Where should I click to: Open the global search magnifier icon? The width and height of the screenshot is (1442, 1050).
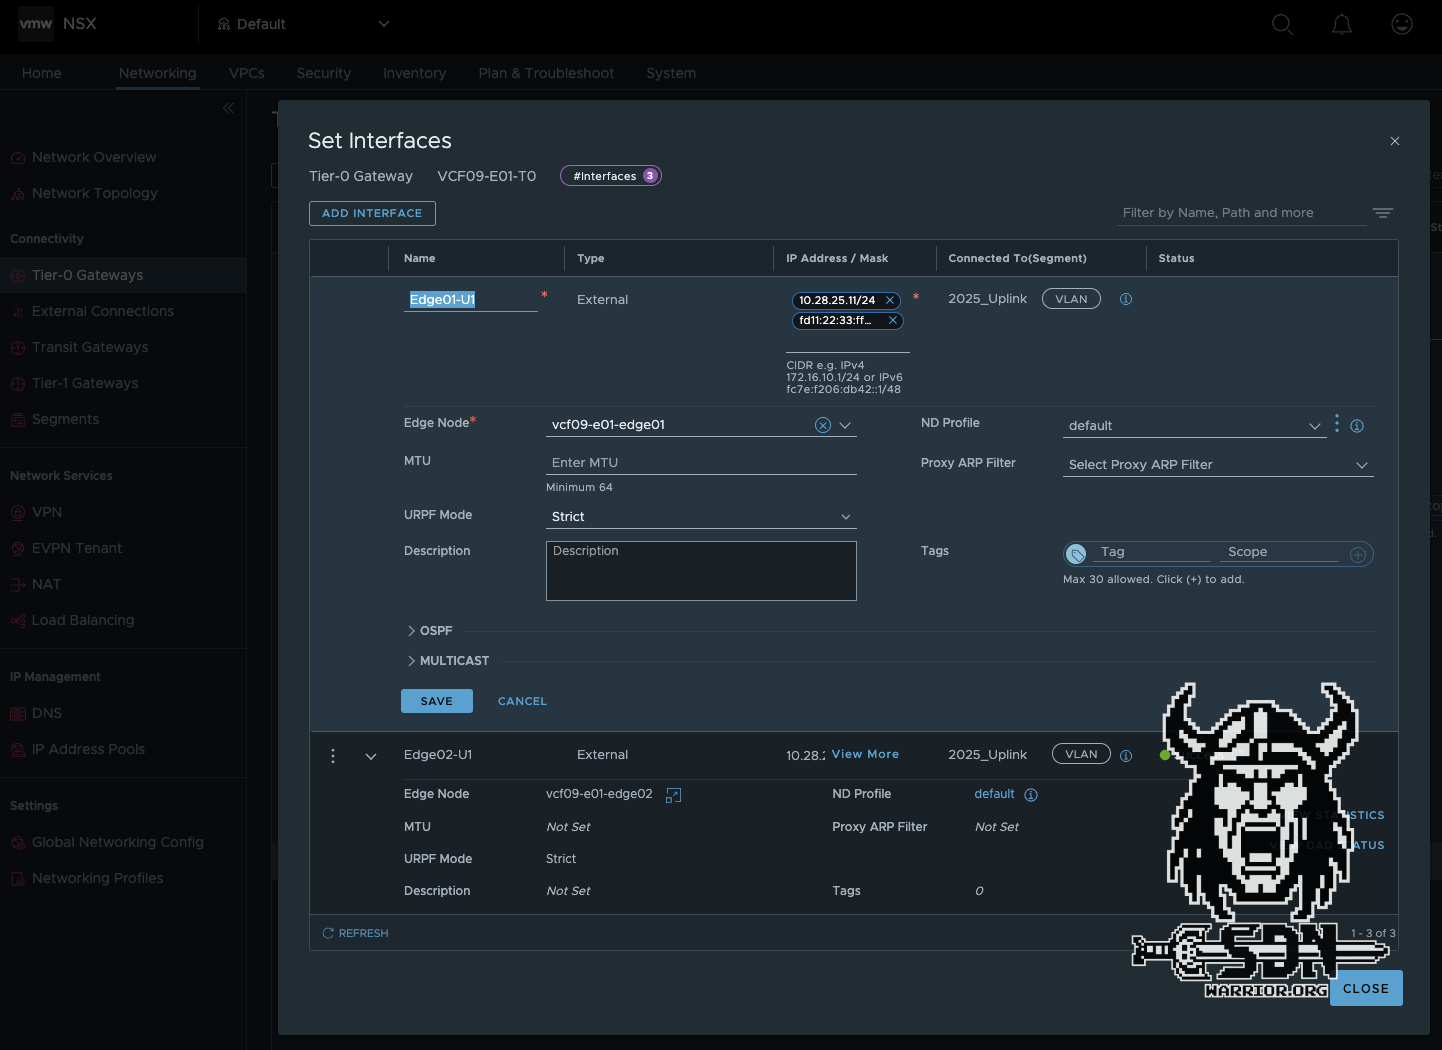click(x=1282, y=24)
